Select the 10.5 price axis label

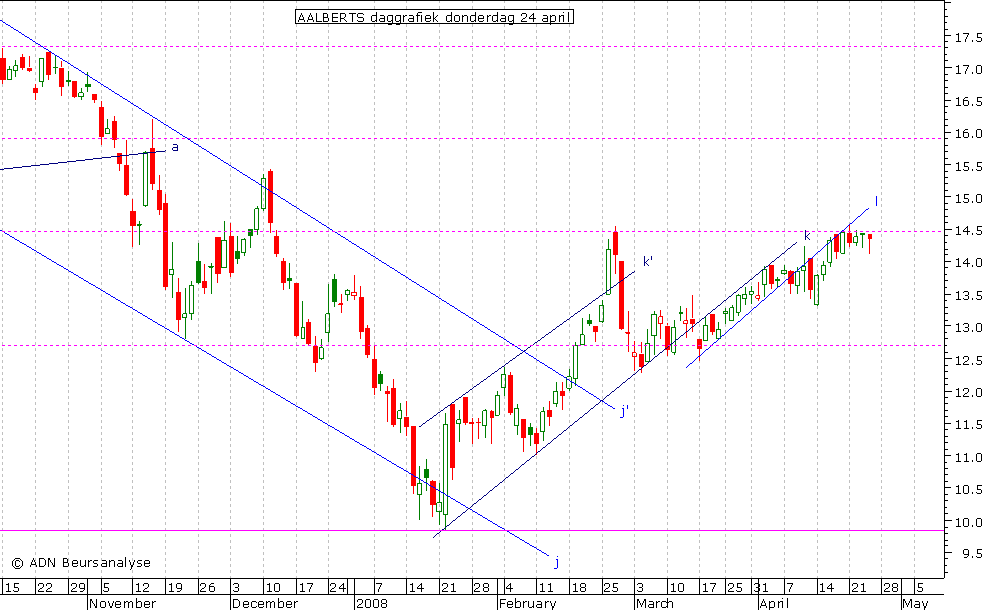click(x=968, y=489)
